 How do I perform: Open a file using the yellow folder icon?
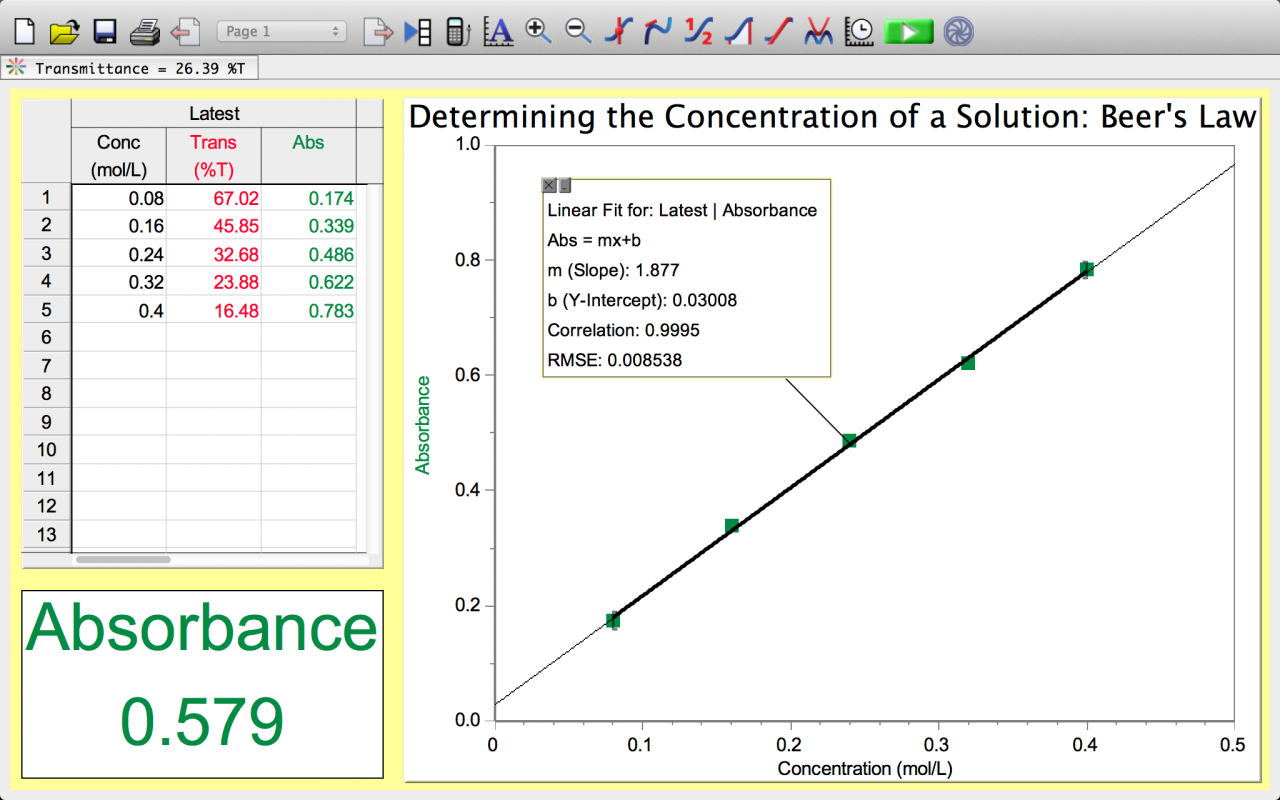(x=64, y=31)
